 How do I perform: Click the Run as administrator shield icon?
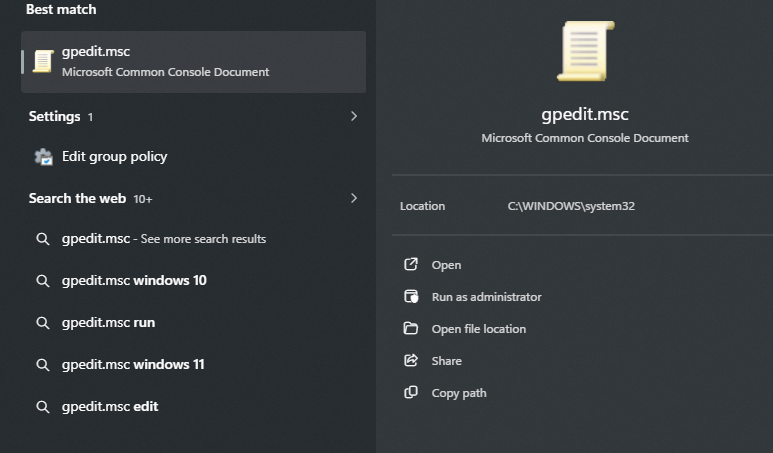[411, 296]
